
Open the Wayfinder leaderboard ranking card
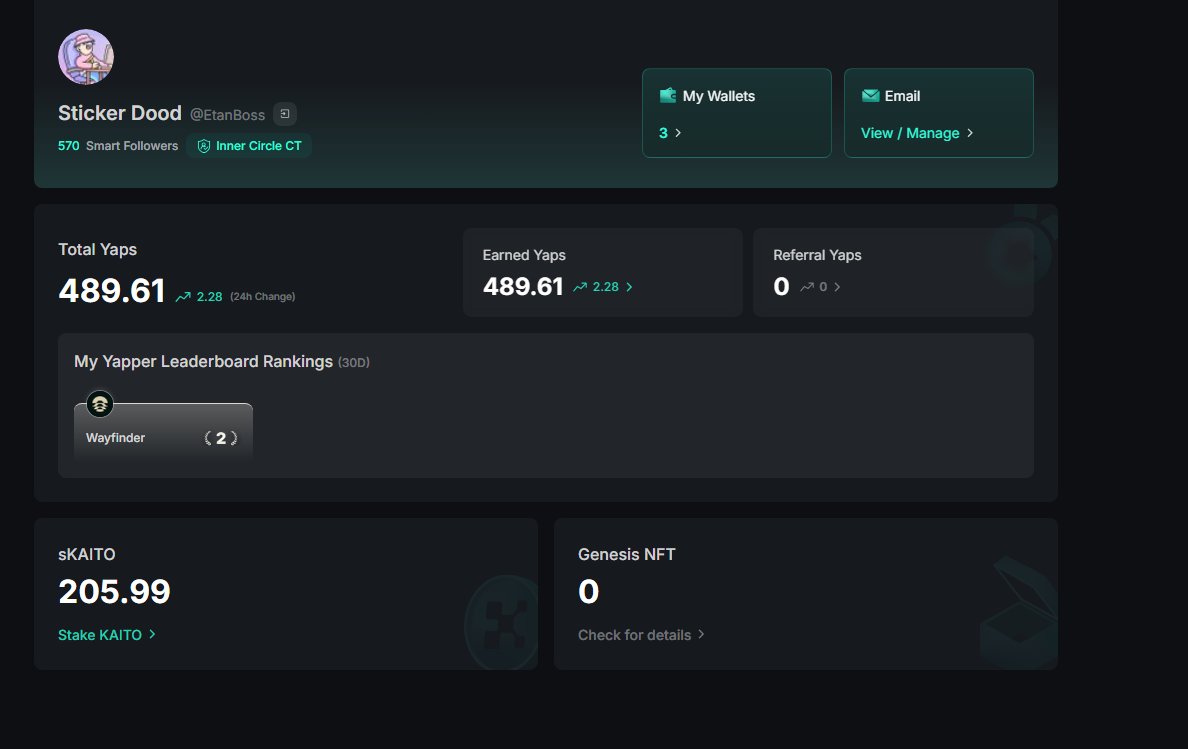point(163,430)
